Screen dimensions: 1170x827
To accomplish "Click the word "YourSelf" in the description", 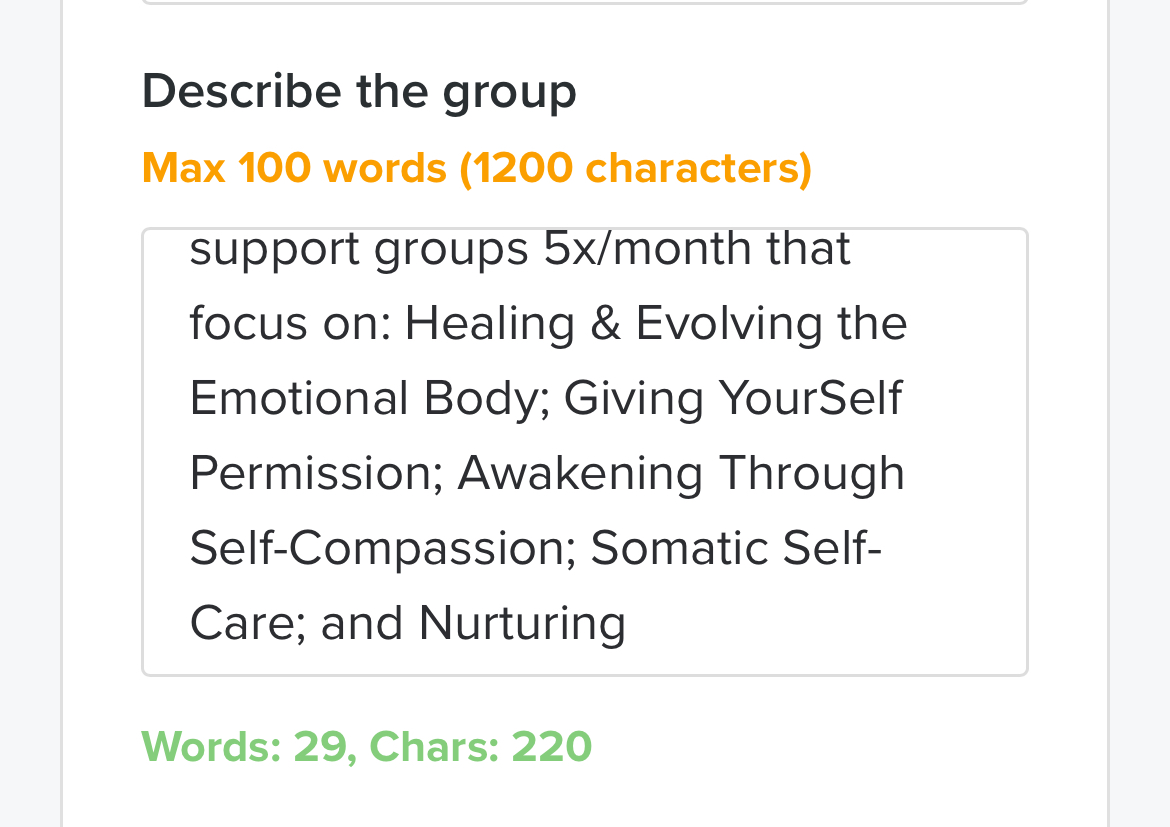I will [810, 399].
